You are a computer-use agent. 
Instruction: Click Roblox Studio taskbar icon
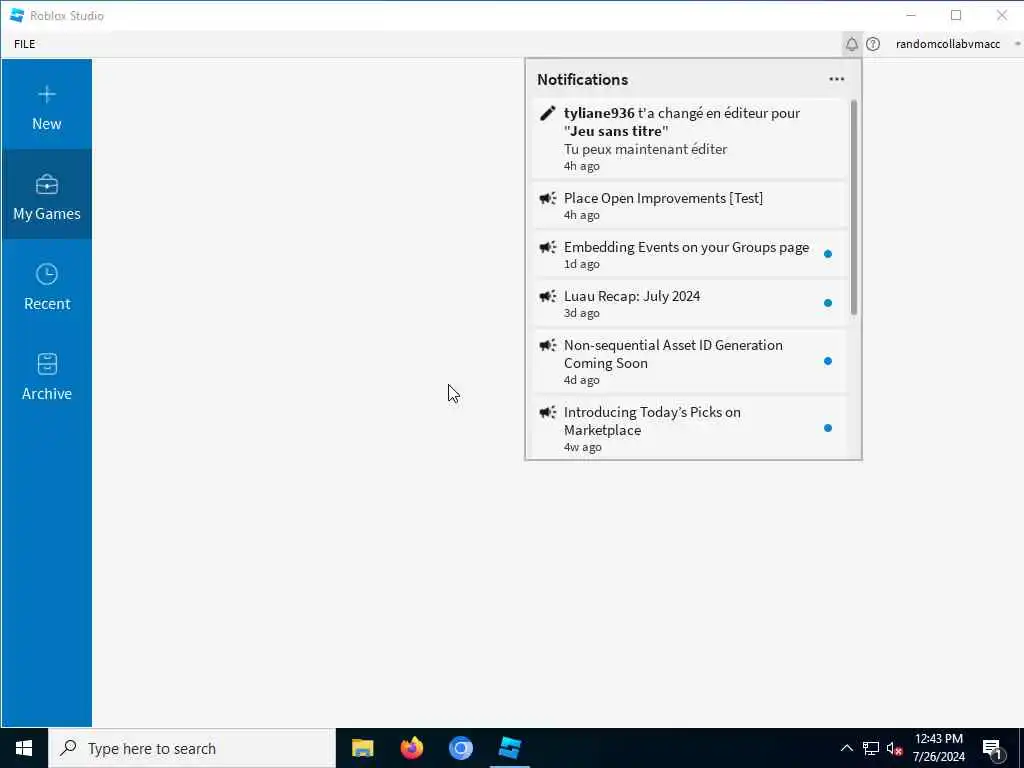point(509,748)
